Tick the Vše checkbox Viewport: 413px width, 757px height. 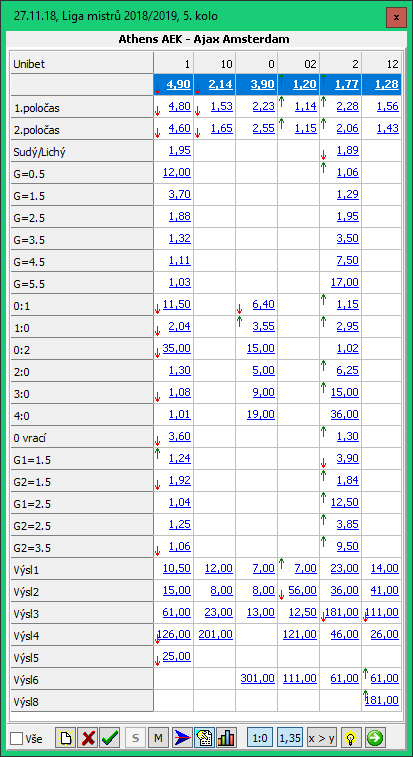tap(17, 738)
